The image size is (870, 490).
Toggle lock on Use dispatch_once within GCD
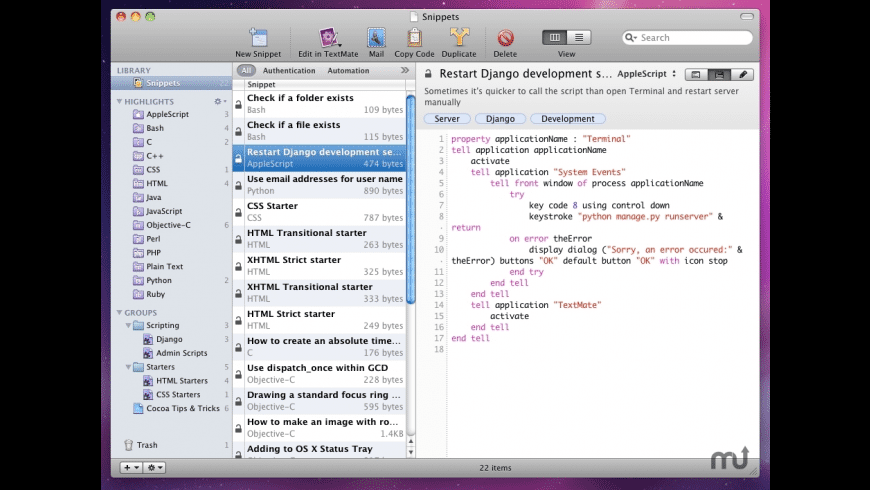[239, 375]
